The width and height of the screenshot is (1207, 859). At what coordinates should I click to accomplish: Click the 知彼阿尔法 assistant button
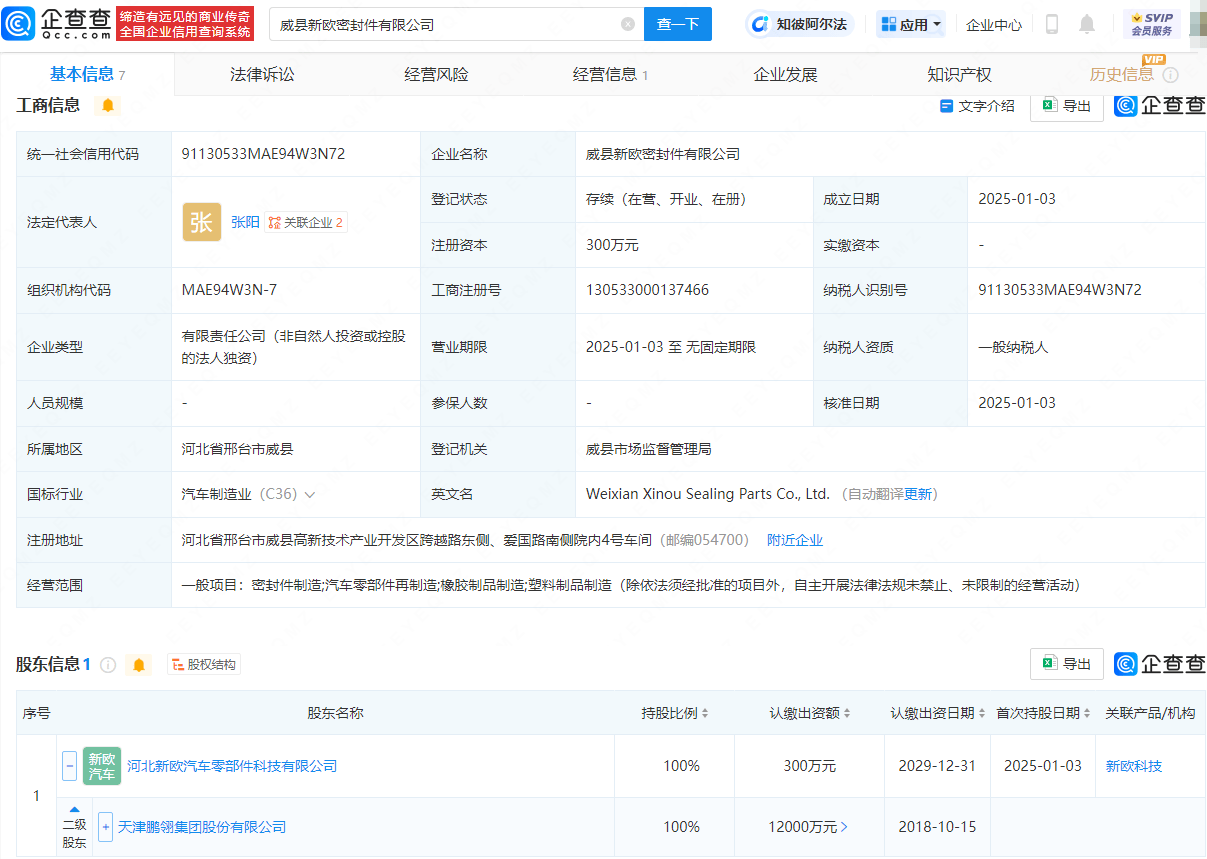pos(800,24)
